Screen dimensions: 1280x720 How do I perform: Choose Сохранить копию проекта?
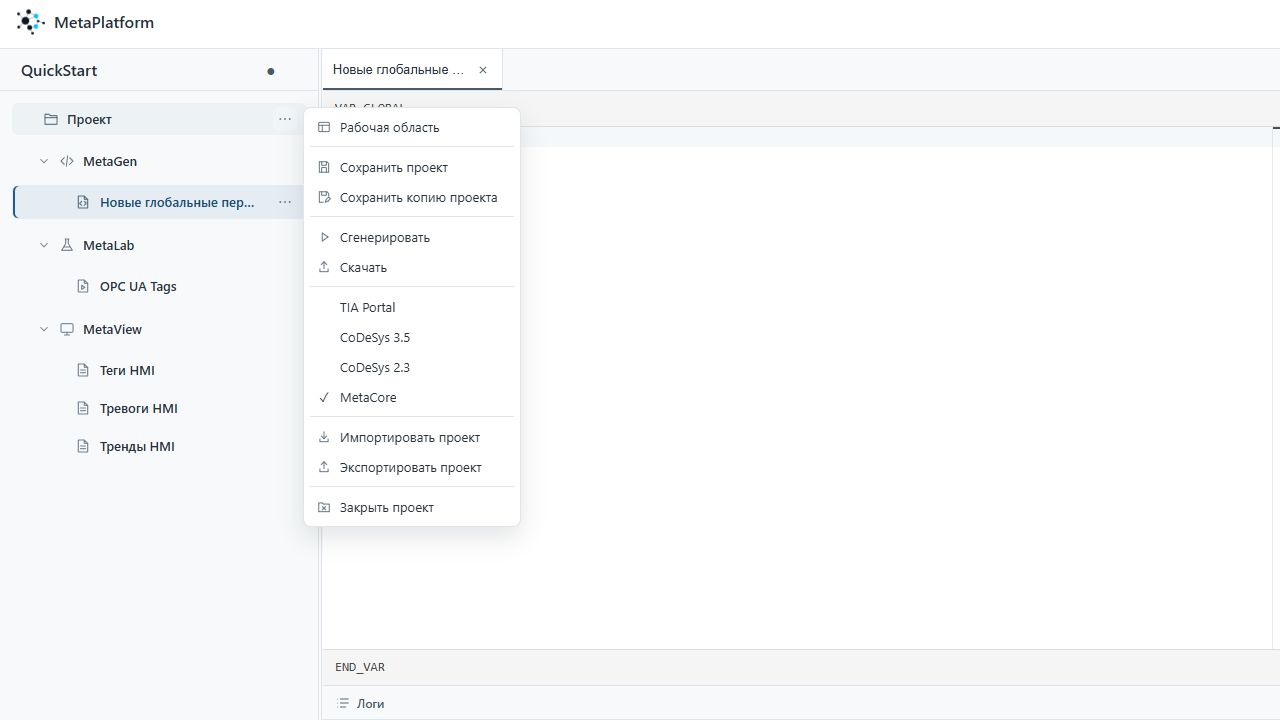pos(412,197)
